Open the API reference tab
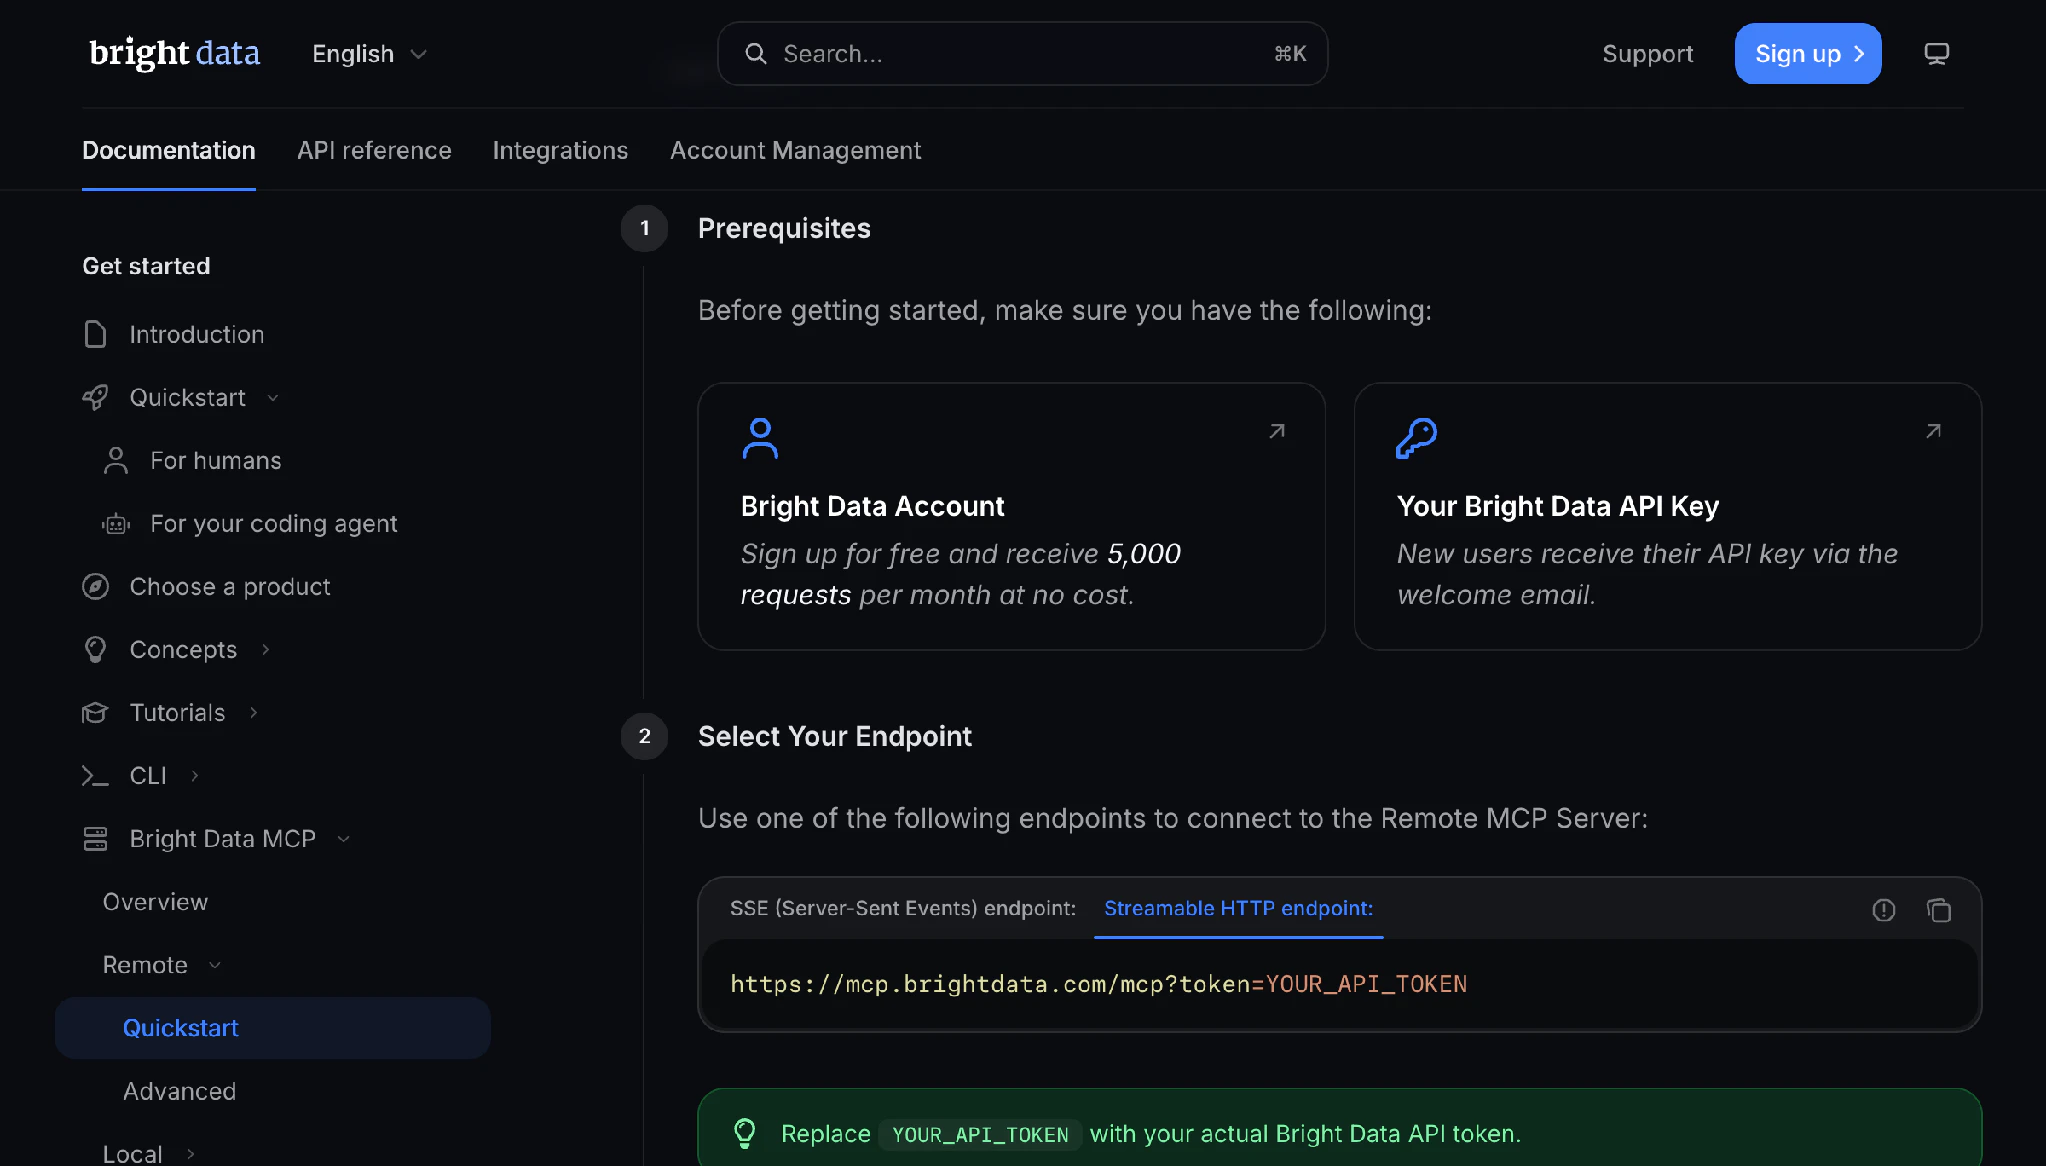The width and height of the screenshot is (2046, 1166). (x=374, y=150)
